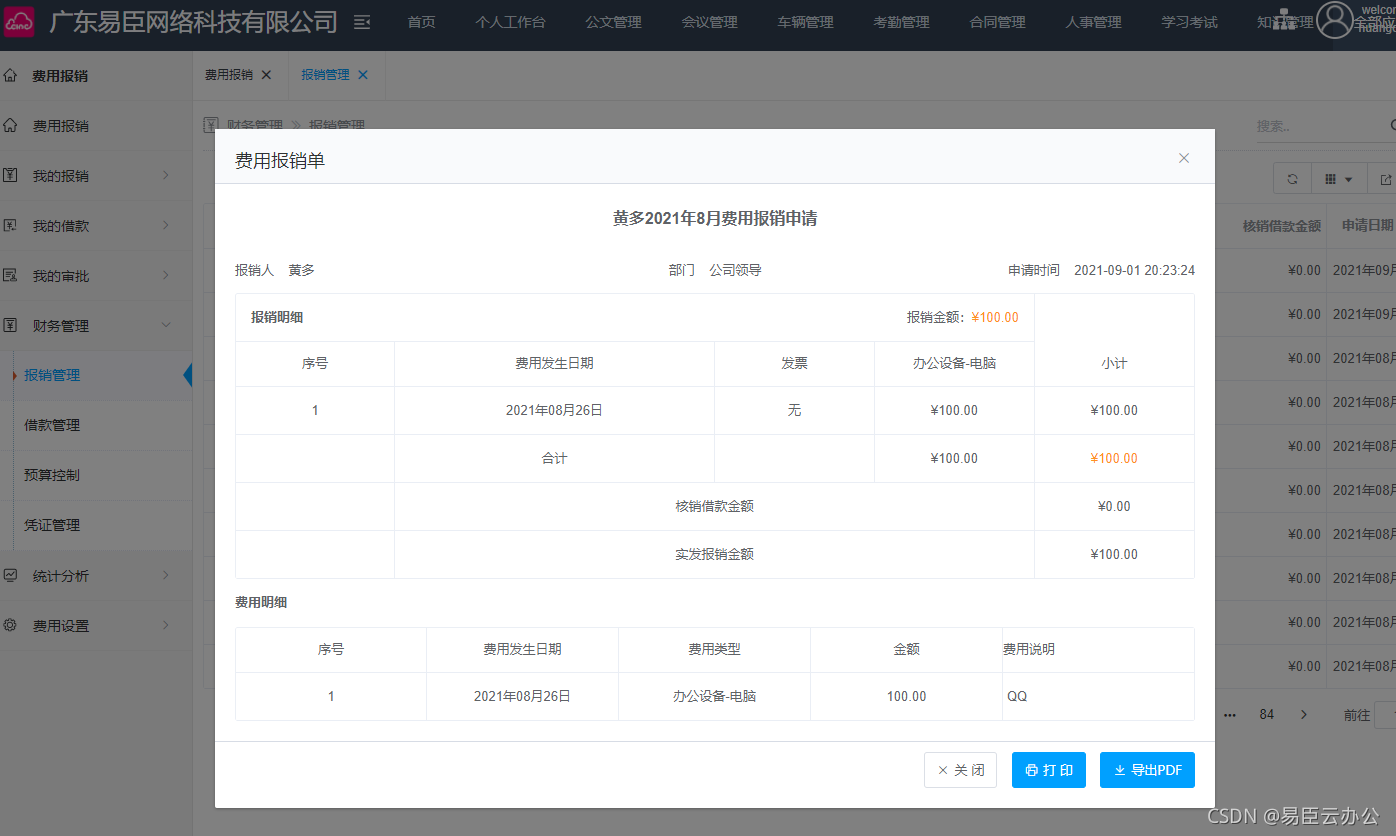Open the column display dropdown arrow
The height and width of the screenshot is (836, 1396).
(1347, 178)
